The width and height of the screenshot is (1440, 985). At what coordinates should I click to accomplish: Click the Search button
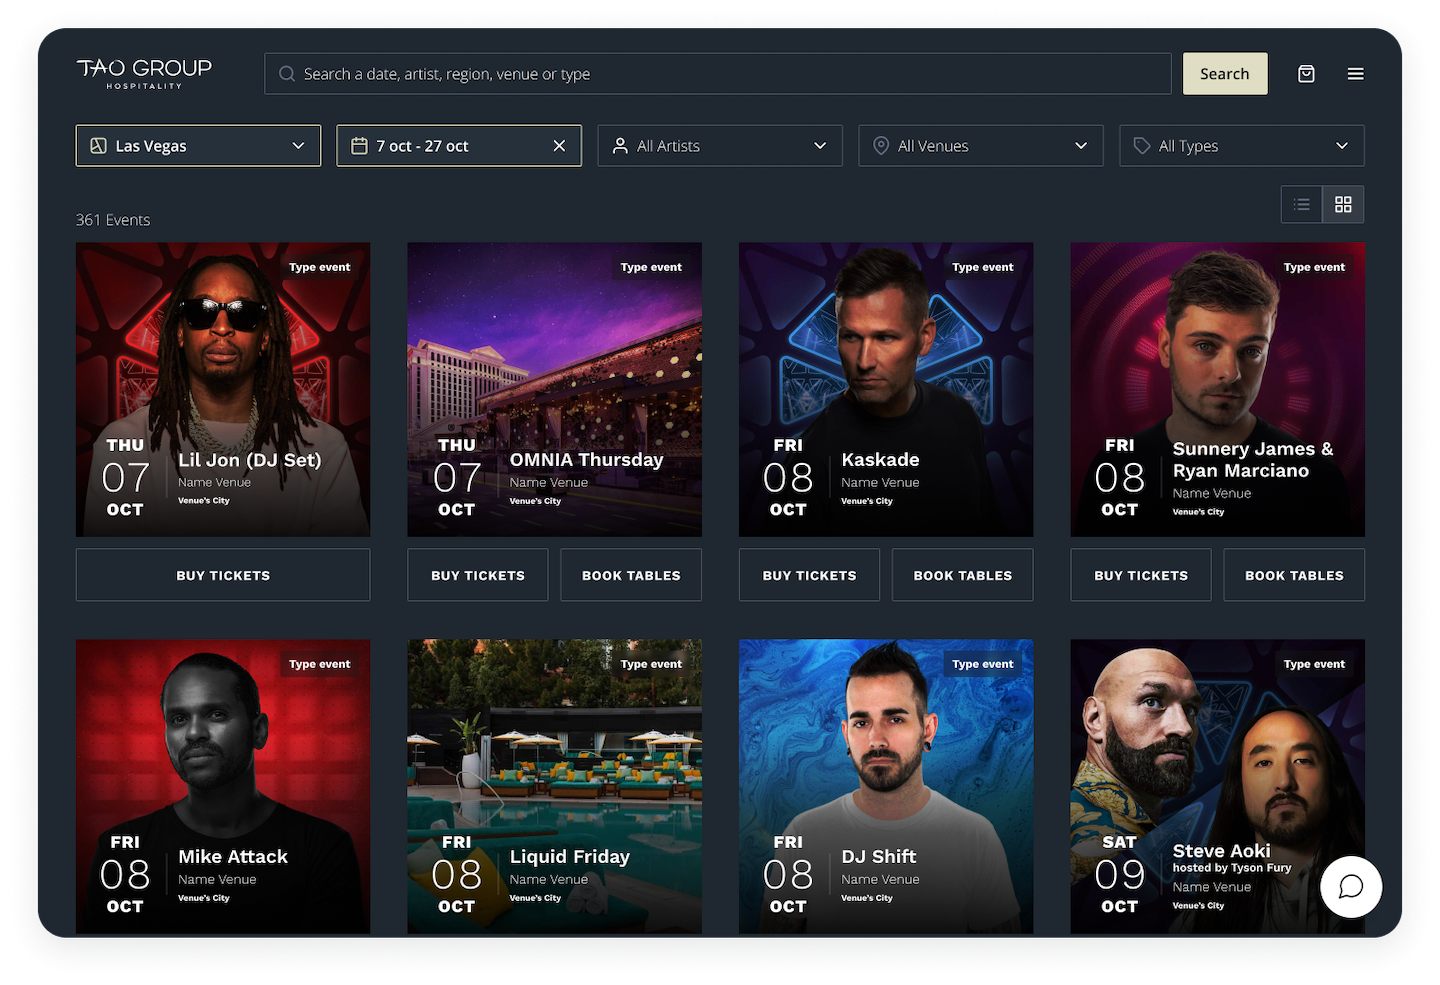(x=1225, y=74)
